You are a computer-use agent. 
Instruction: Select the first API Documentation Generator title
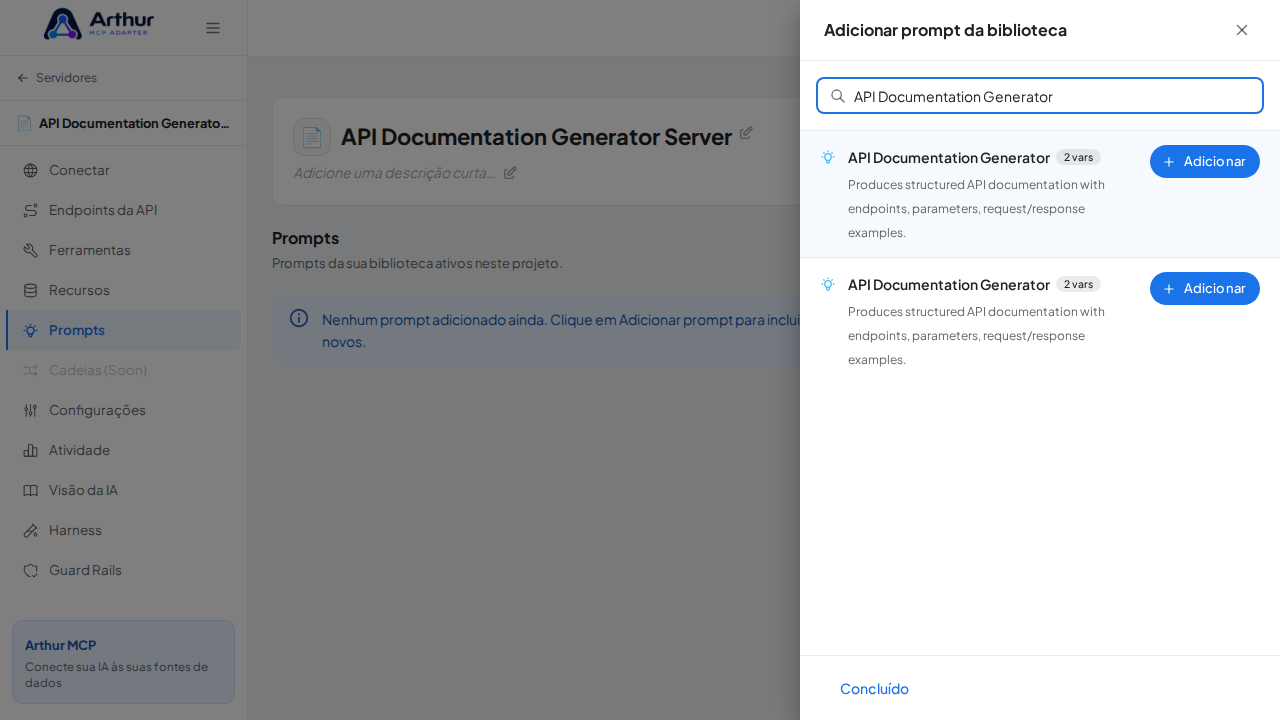click(x=948, y=157)
